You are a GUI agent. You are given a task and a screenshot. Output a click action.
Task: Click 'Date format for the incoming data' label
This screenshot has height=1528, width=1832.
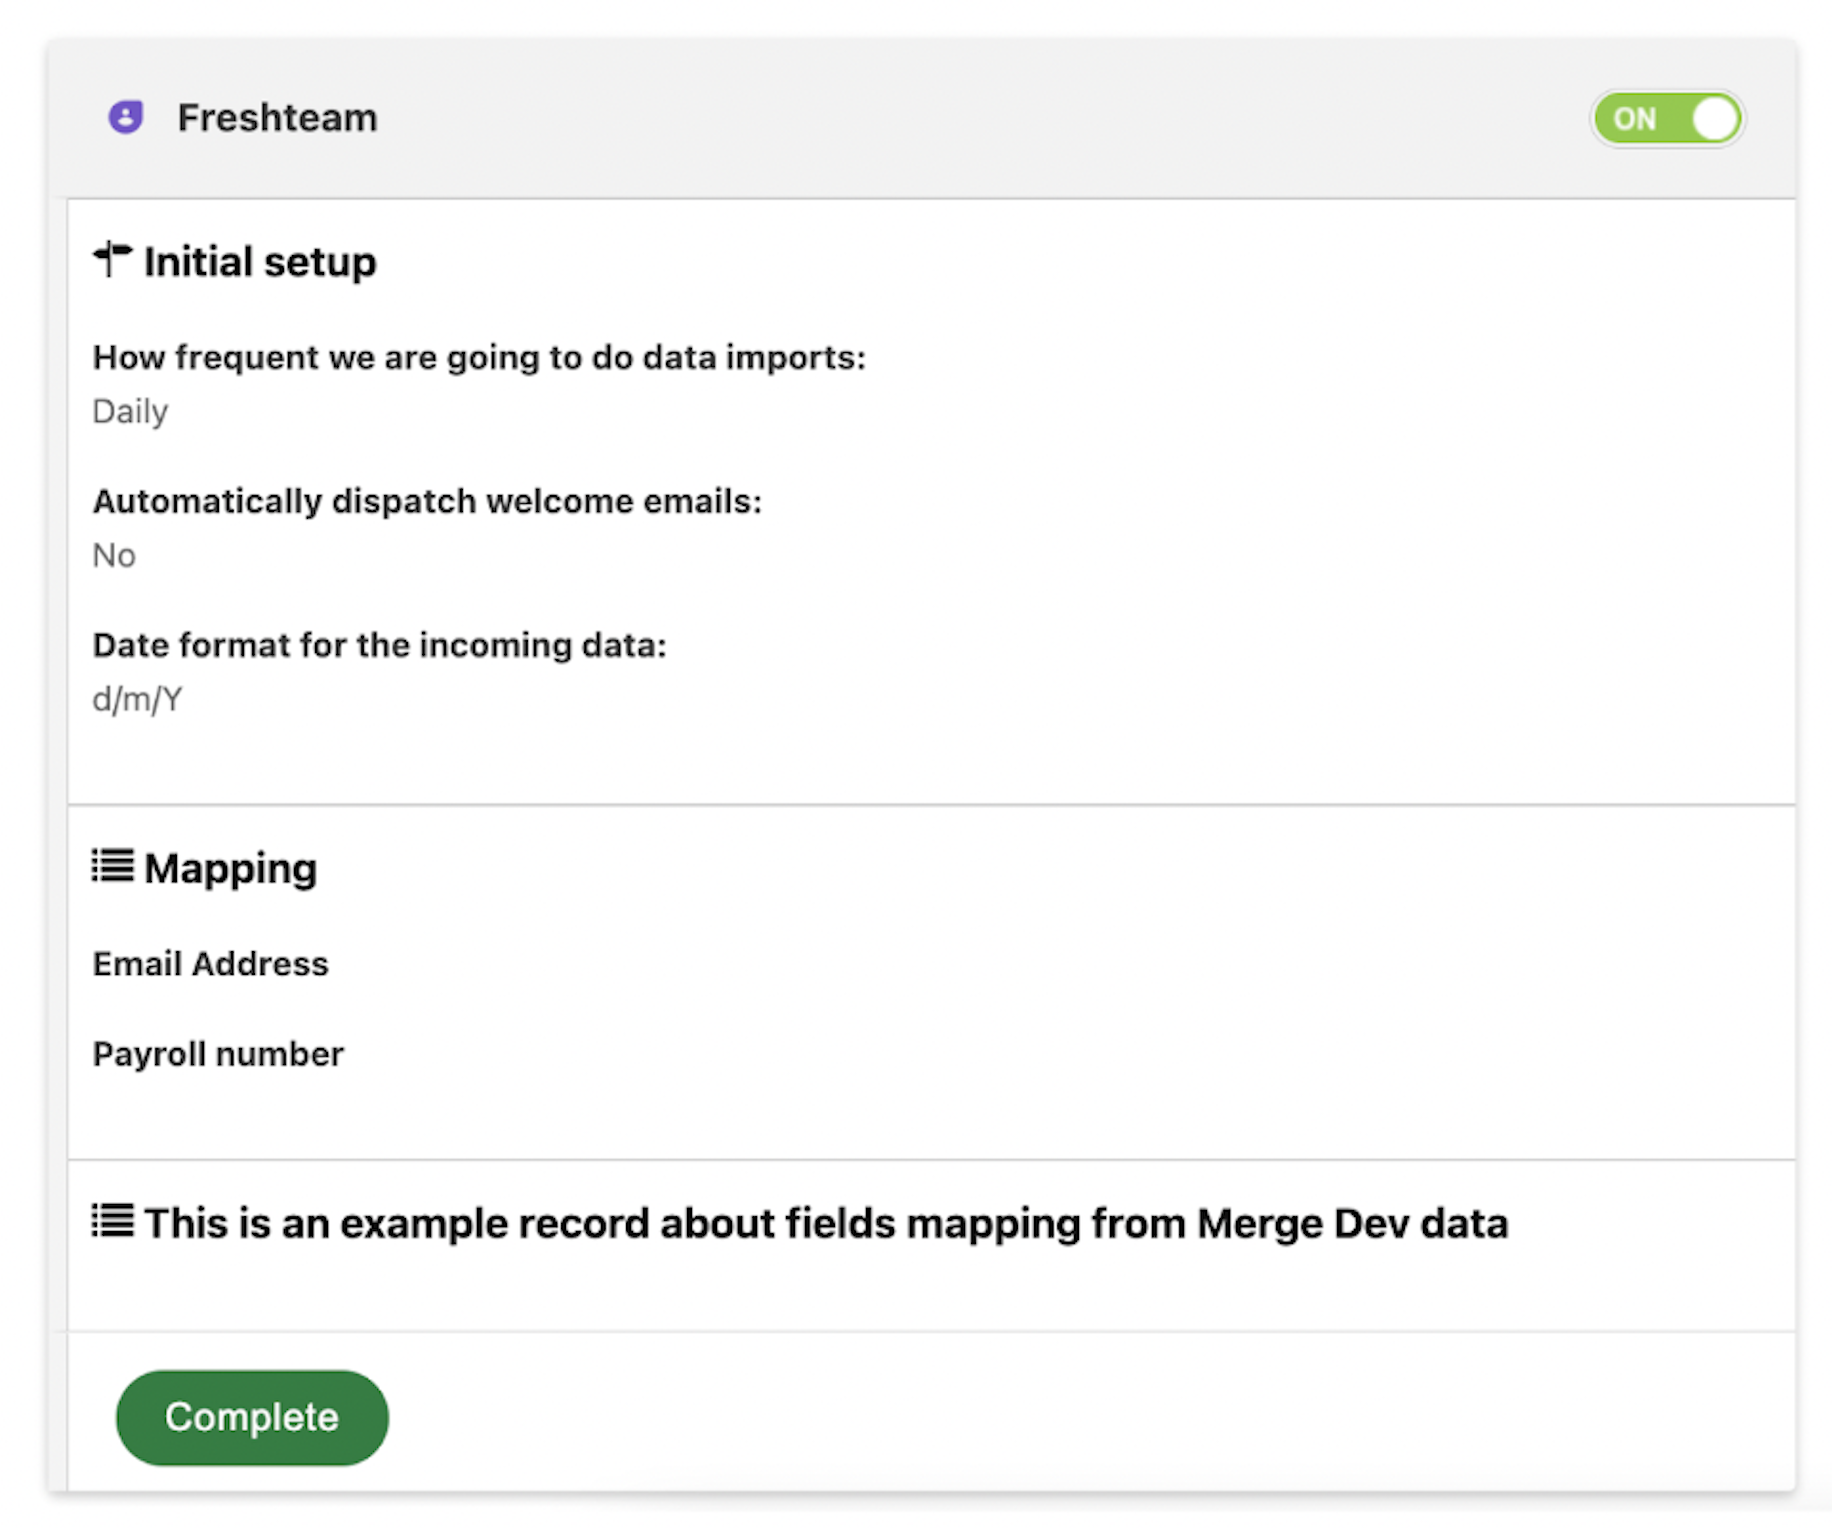(379, 645)
